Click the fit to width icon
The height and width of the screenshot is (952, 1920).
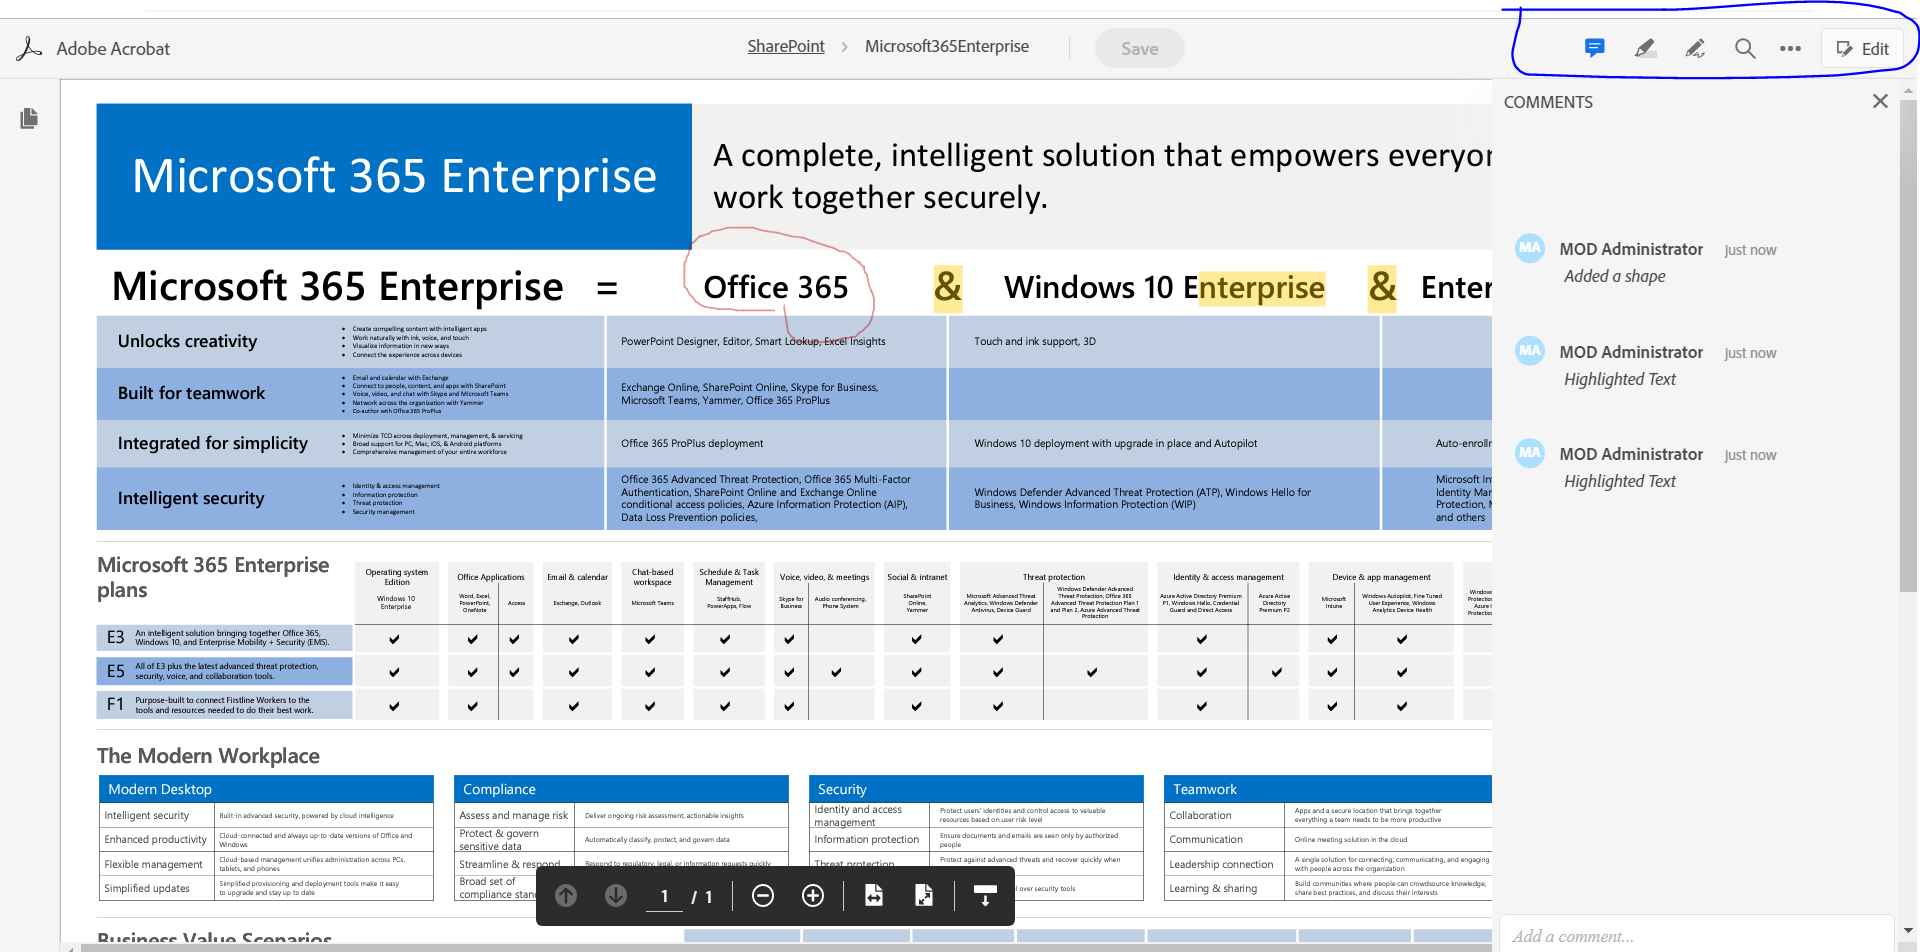point(874,896)
